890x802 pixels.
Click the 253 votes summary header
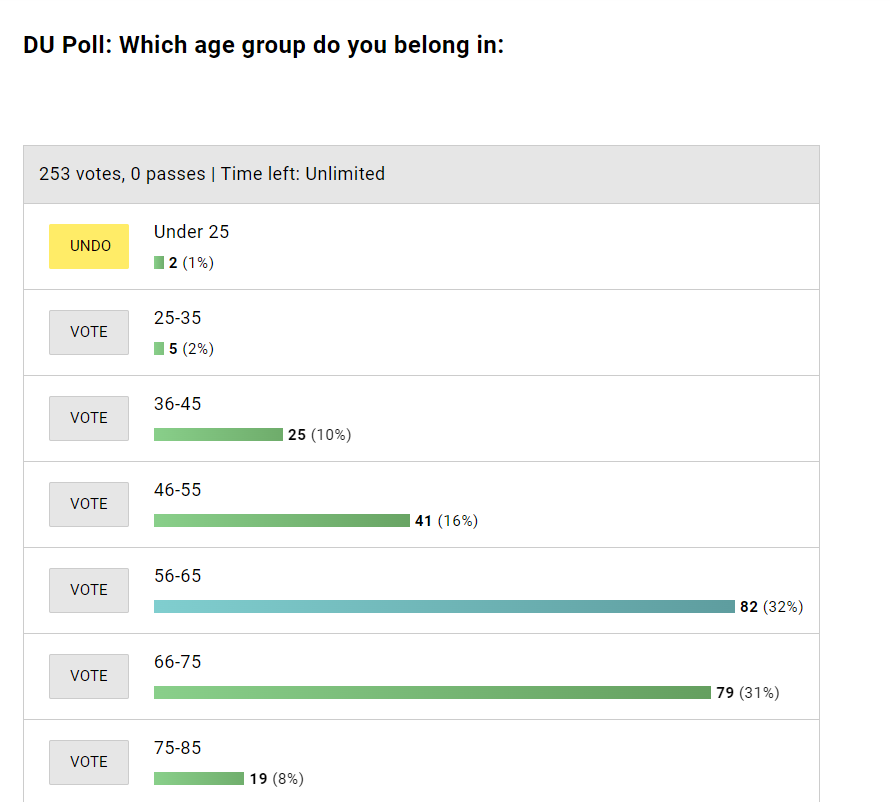pyautogui.click(x=212, y=174)
